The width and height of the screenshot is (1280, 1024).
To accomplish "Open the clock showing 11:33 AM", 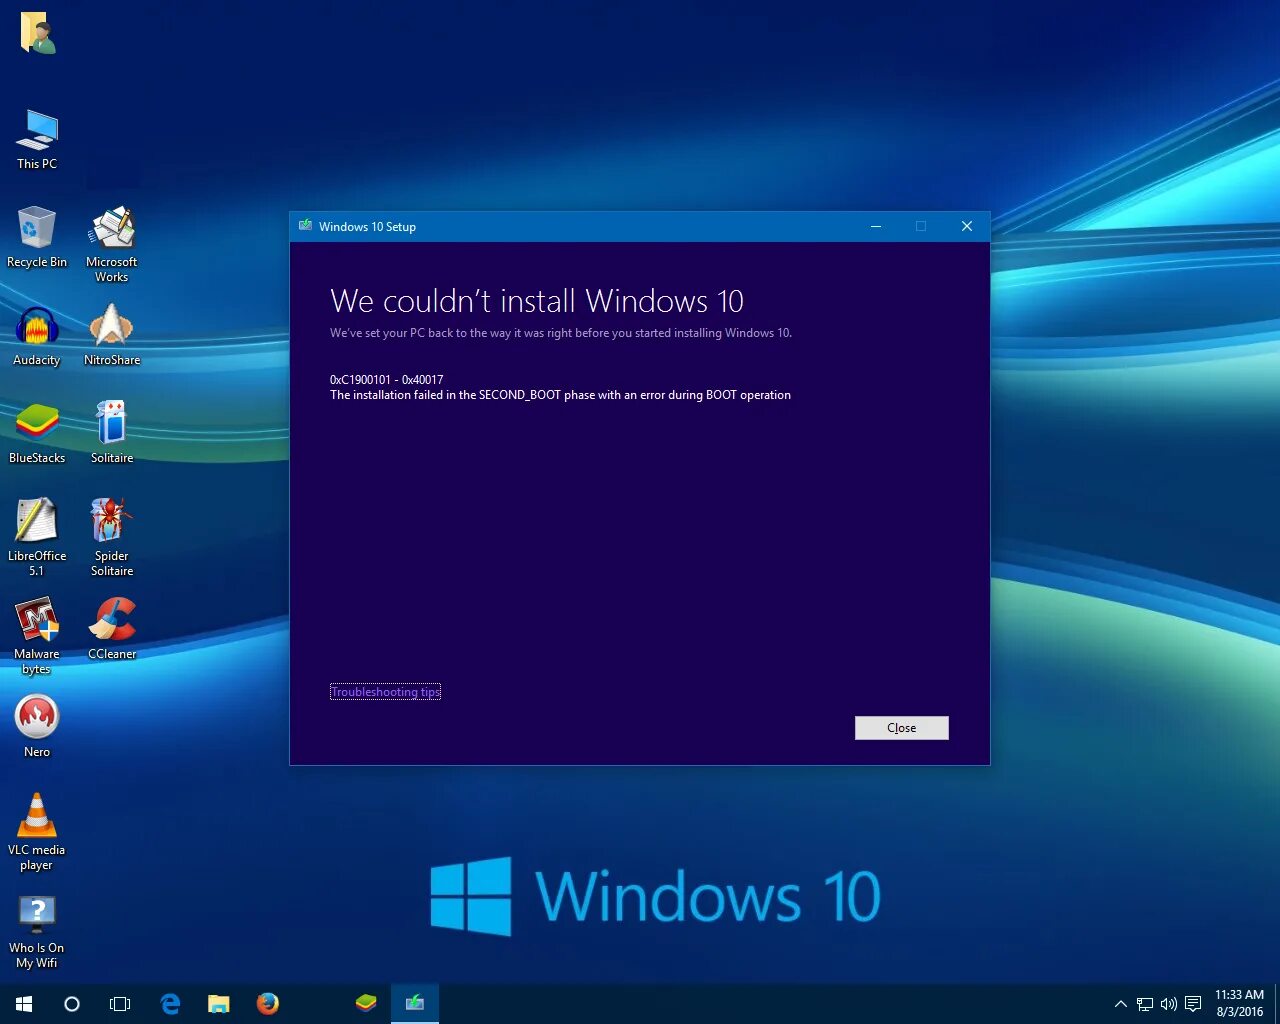I will pos(1239,1004).
